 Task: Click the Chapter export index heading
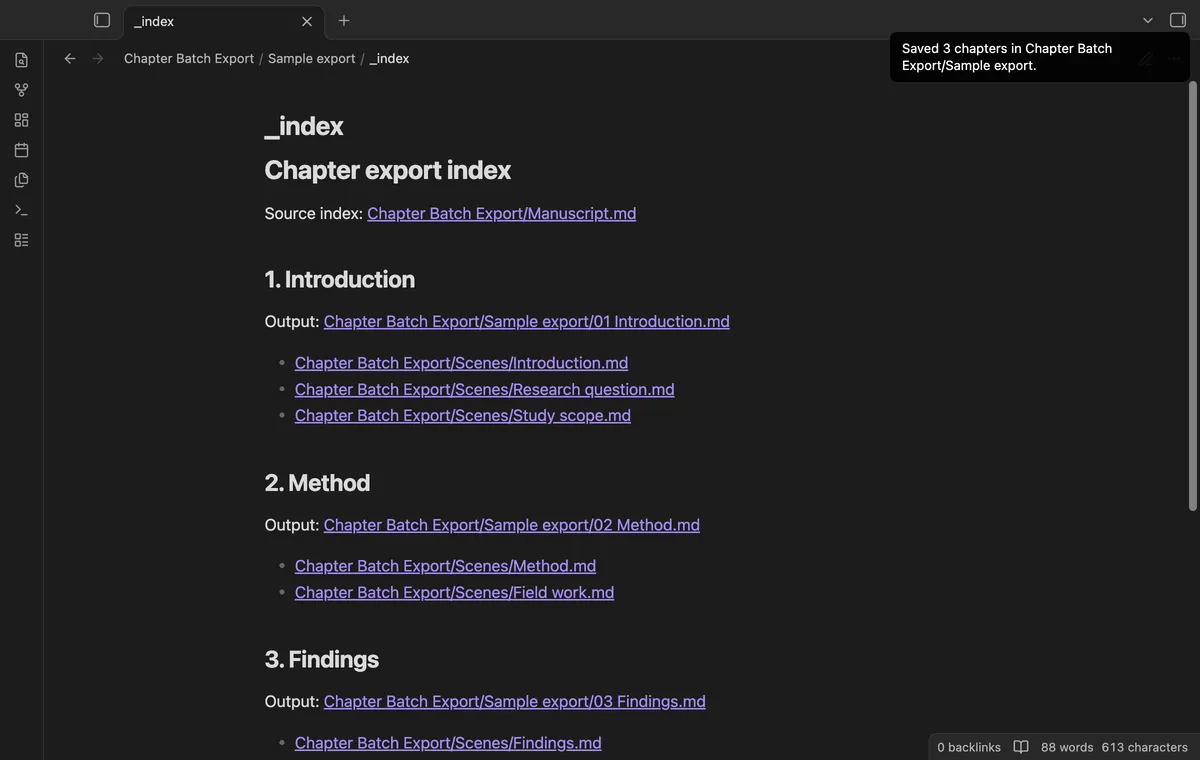click(388, 170)
